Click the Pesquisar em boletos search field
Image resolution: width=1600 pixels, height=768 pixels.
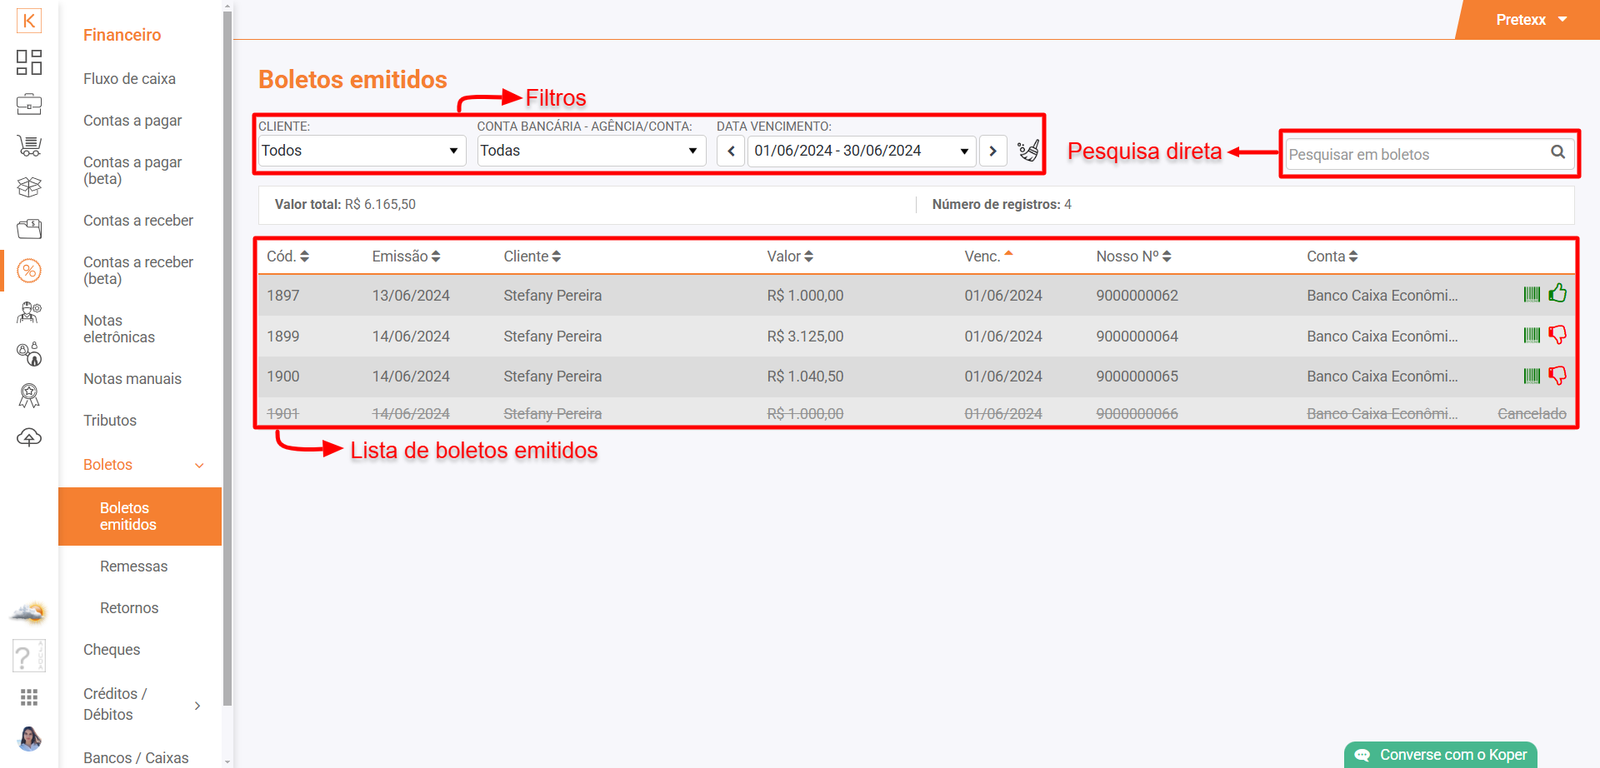click(1414, 154)
